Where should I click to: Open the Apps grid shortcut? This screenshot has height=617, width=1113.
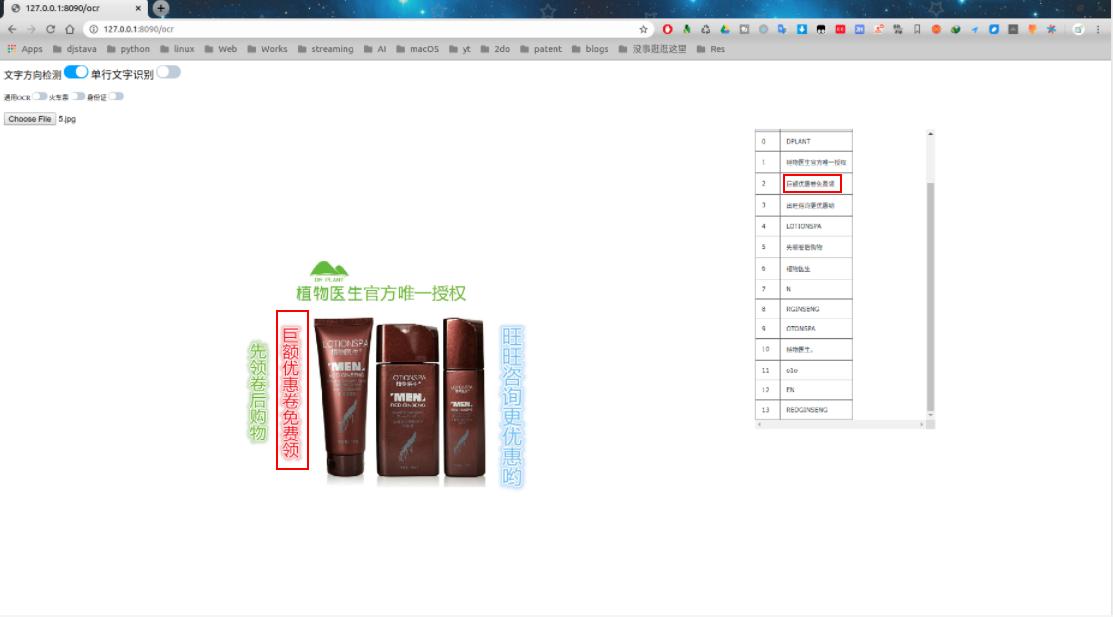tap(25, 49)
